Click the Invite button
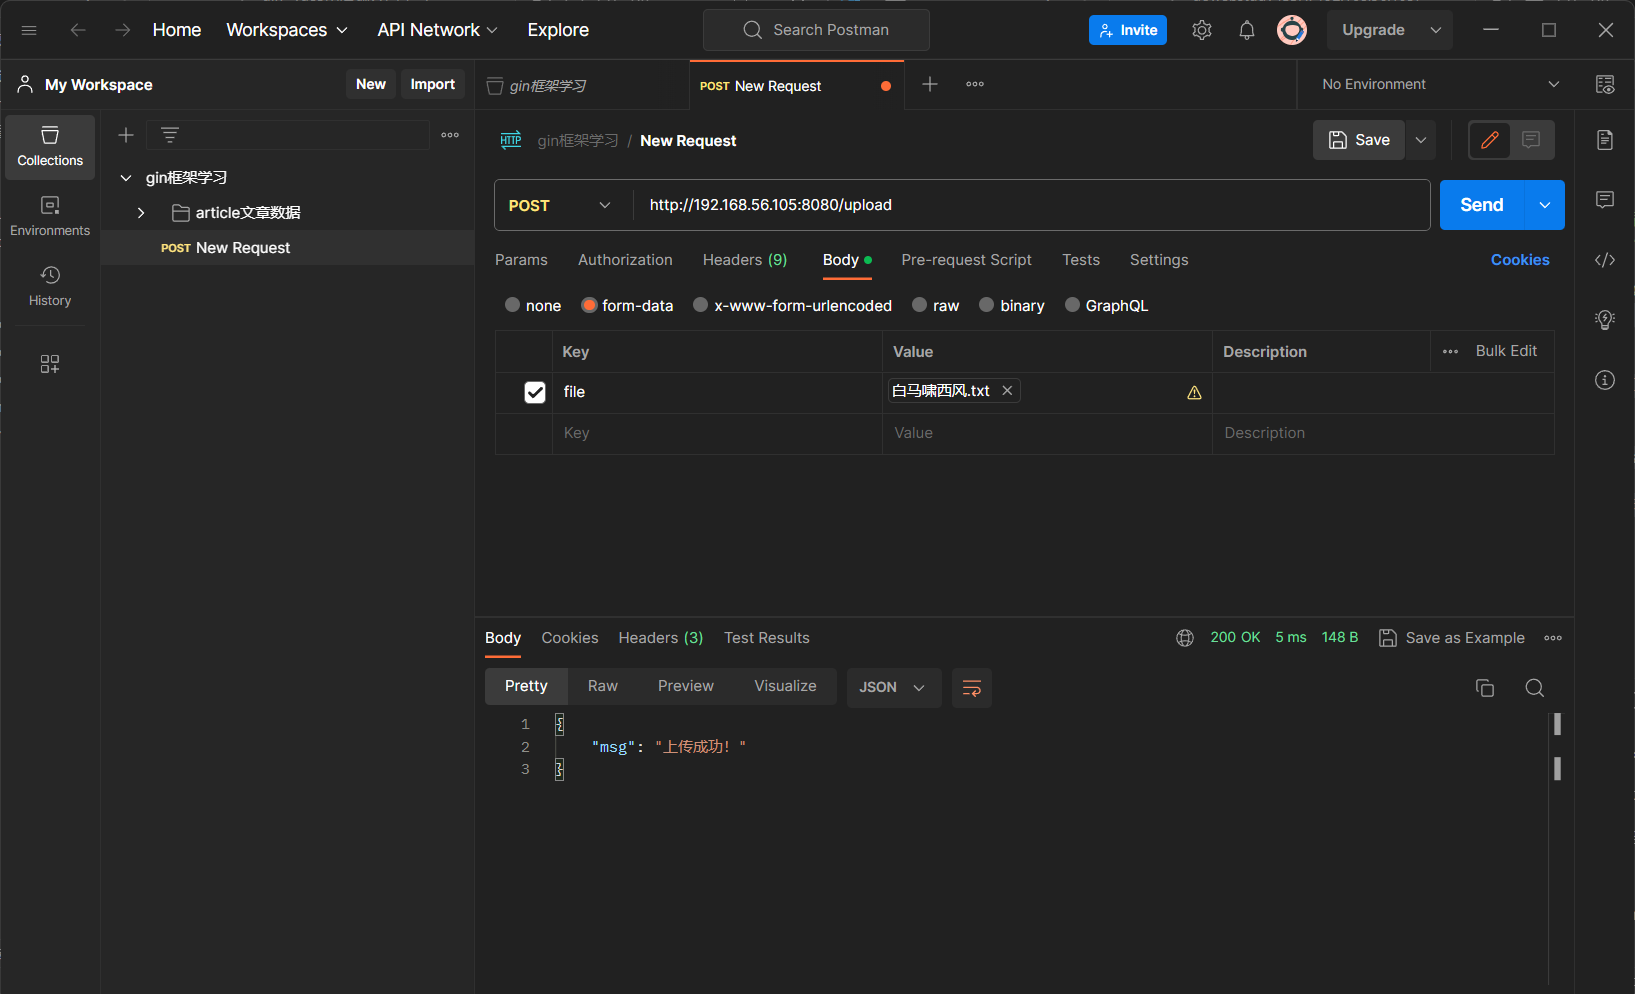 click(1128, 30)
